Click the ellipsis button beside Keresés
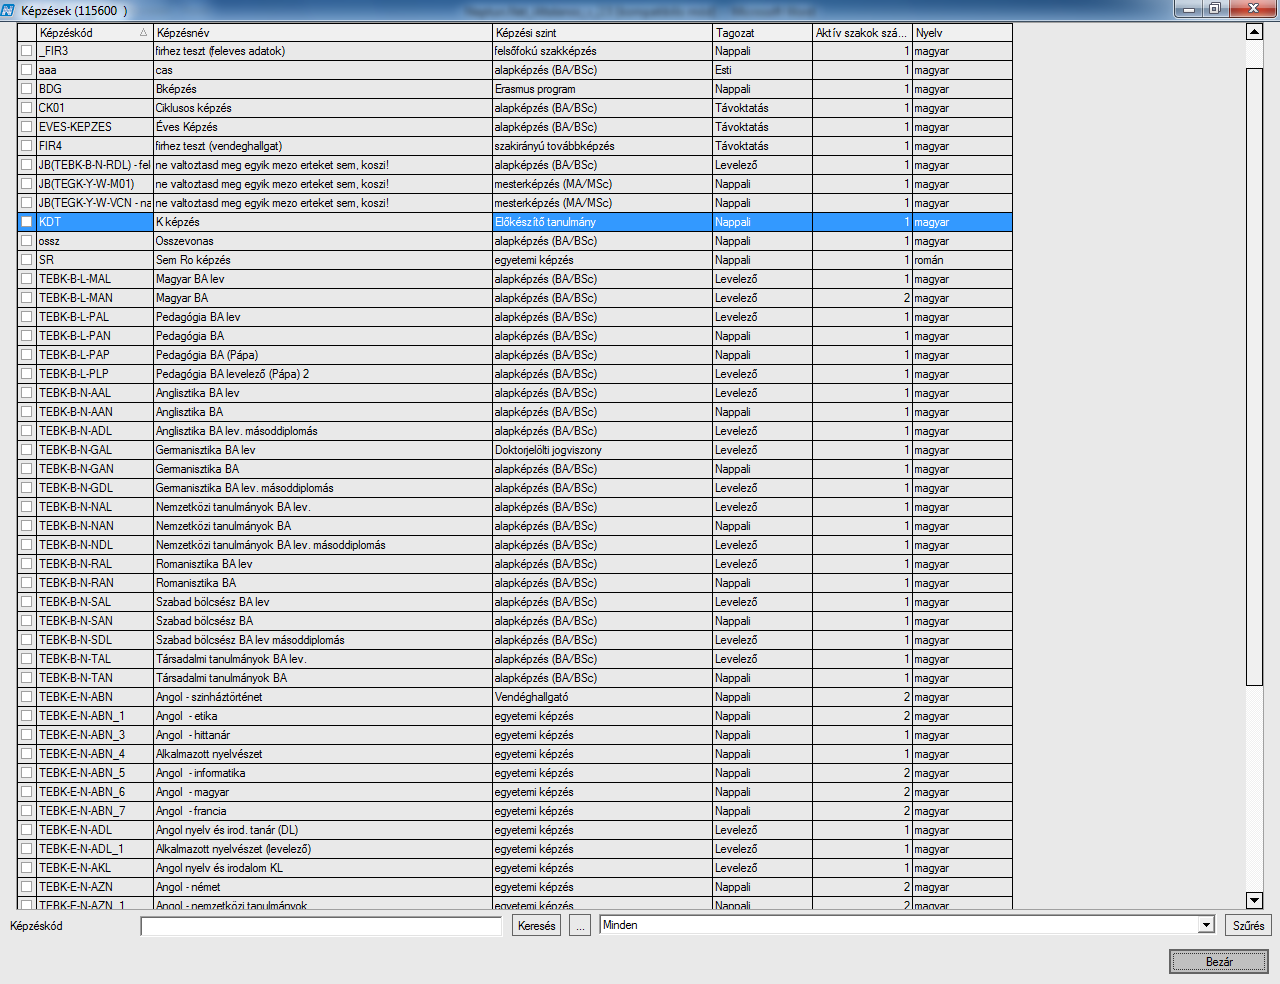Viewport: 1280px width, 984px height. pos(580,926)
